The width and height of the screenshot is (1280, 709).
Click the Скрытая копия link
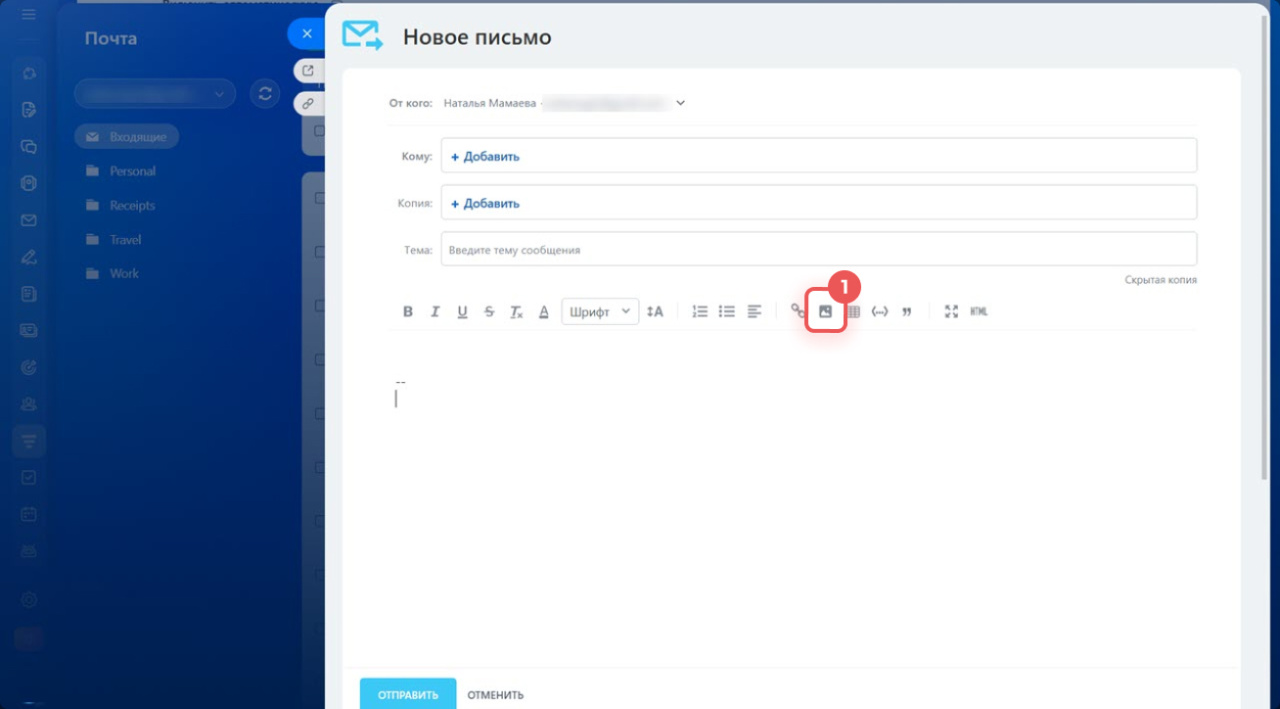pos(1160,280)
